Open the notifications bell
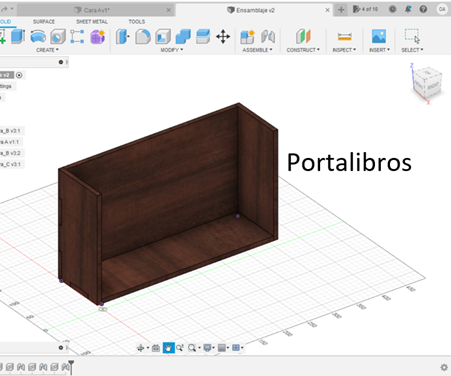 coord(408,9)
